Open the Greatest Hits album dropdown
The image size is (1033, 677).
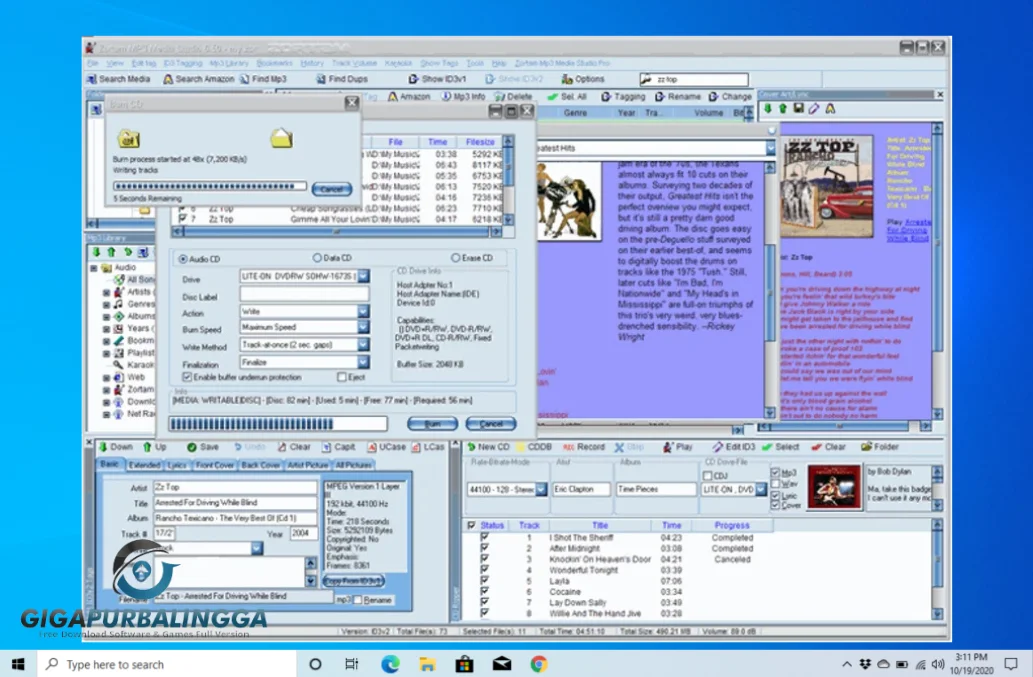[770, 148]
